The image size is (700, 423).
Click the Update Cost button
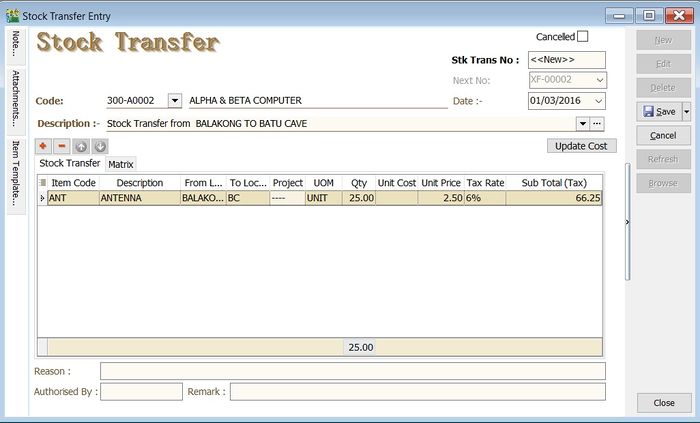[582, 146]
